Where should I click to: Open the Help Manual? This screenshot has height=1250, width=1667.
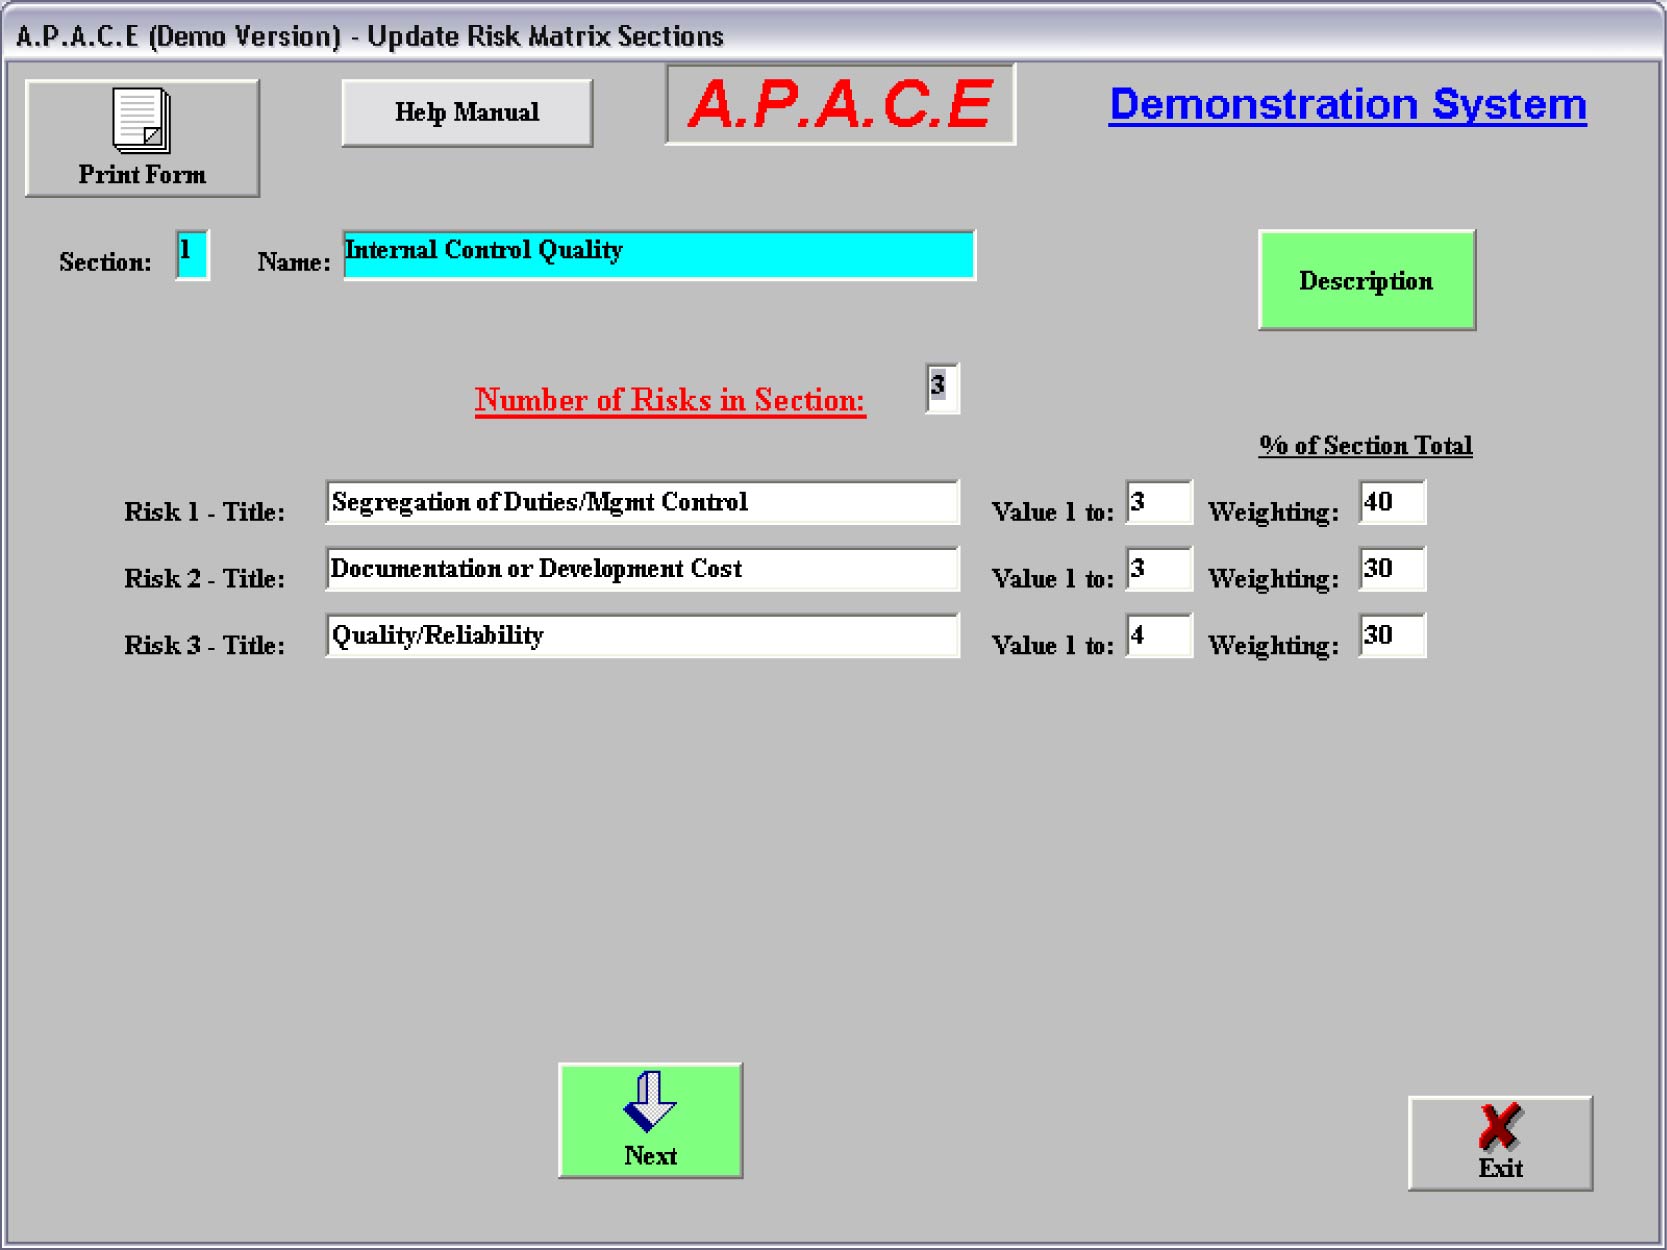[x=467, y=113]
